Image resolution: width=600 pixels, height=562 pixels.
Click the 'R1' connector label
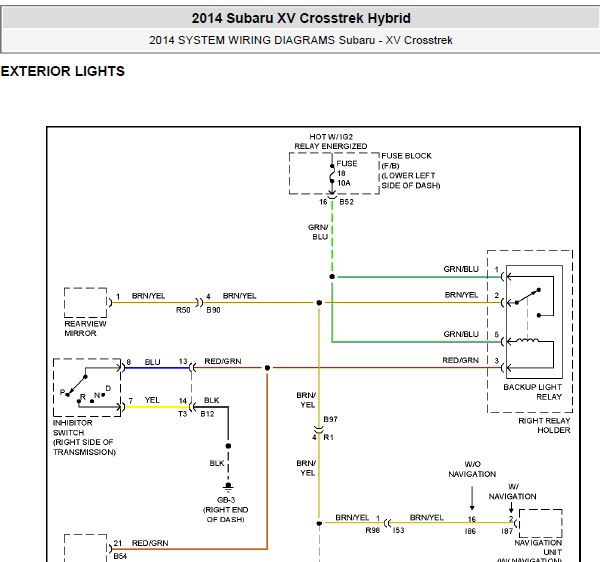(x=328, y=437)
